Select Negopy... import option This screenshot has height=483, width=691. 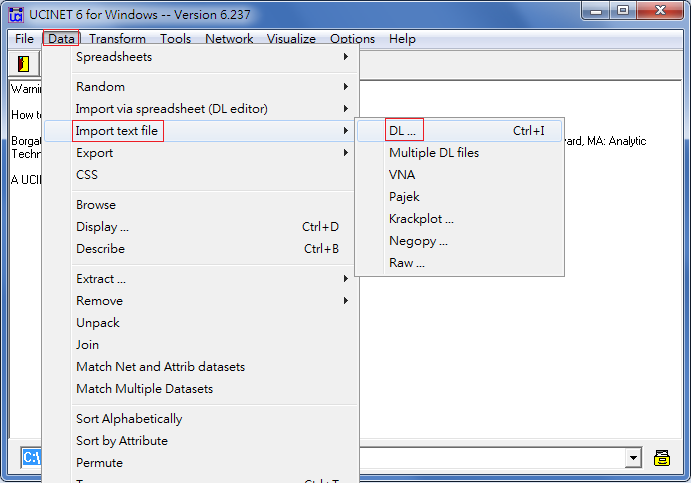(x=459, y=241)
